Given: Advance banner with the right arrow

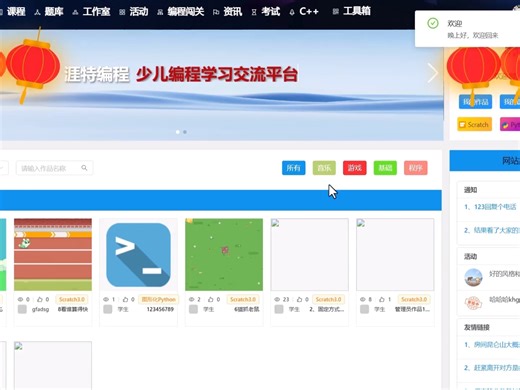Looking at the screenshot, I should click(433, 73).
